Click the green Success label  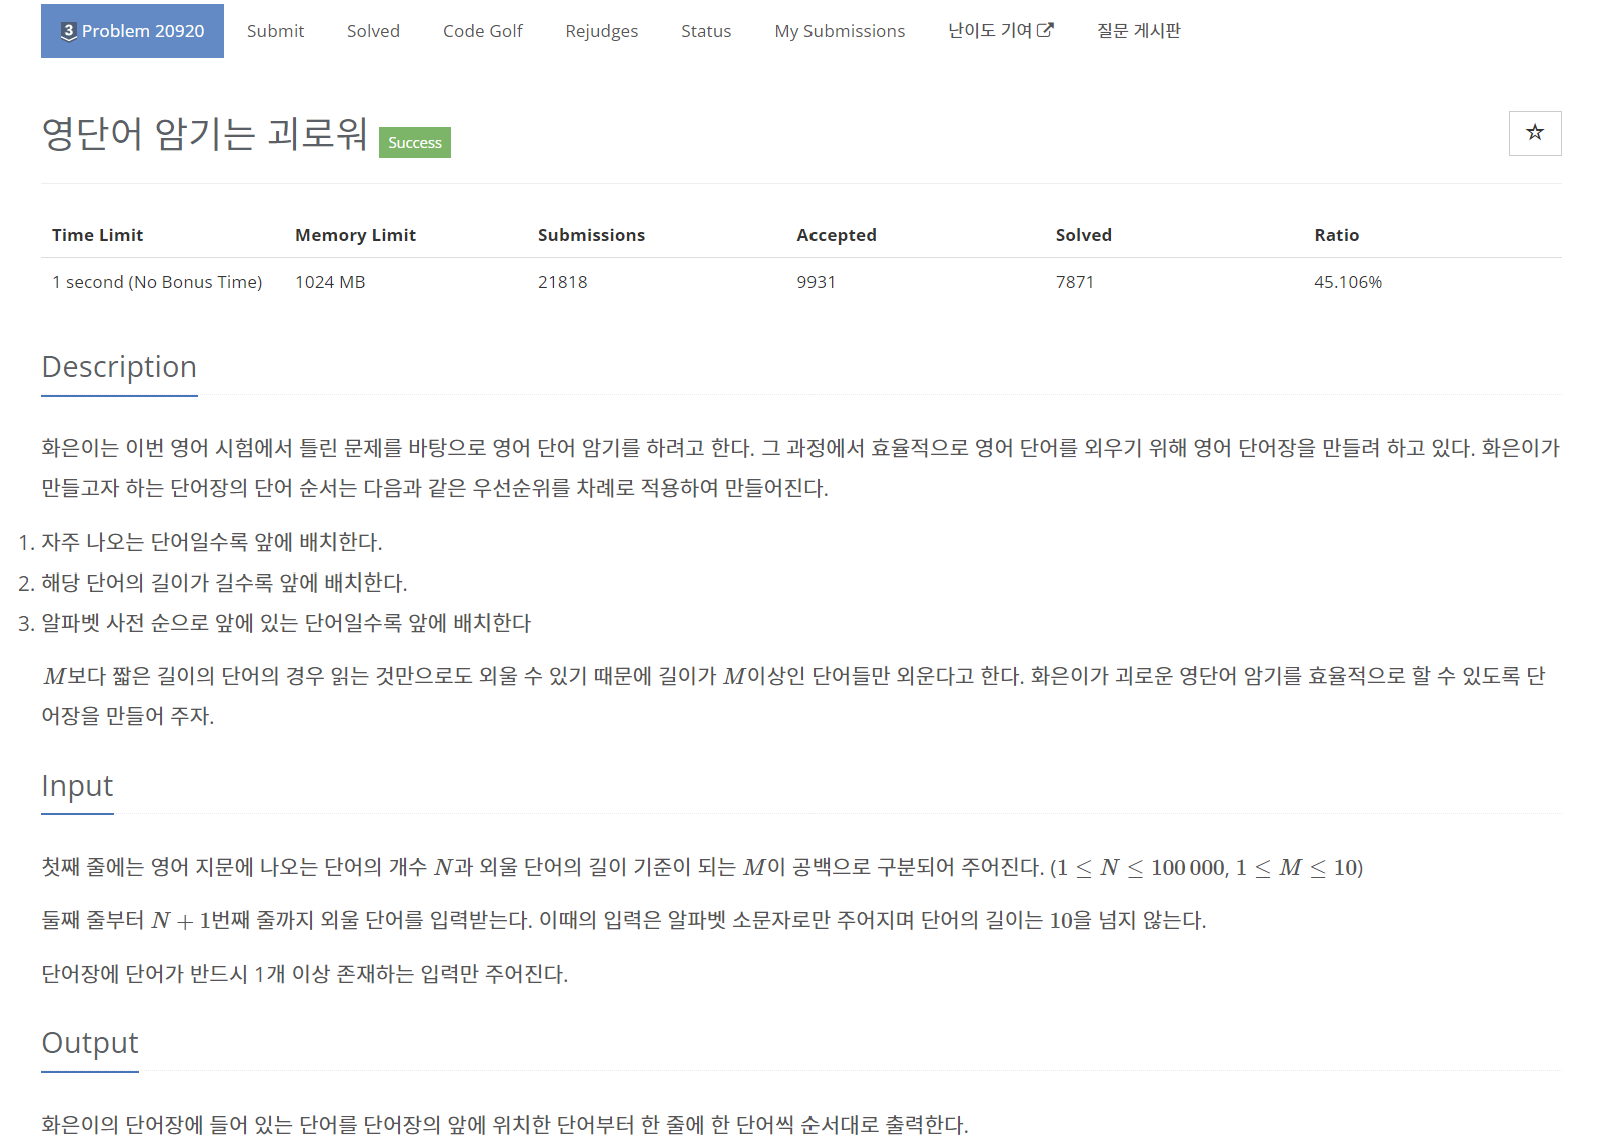coord(415,143)
